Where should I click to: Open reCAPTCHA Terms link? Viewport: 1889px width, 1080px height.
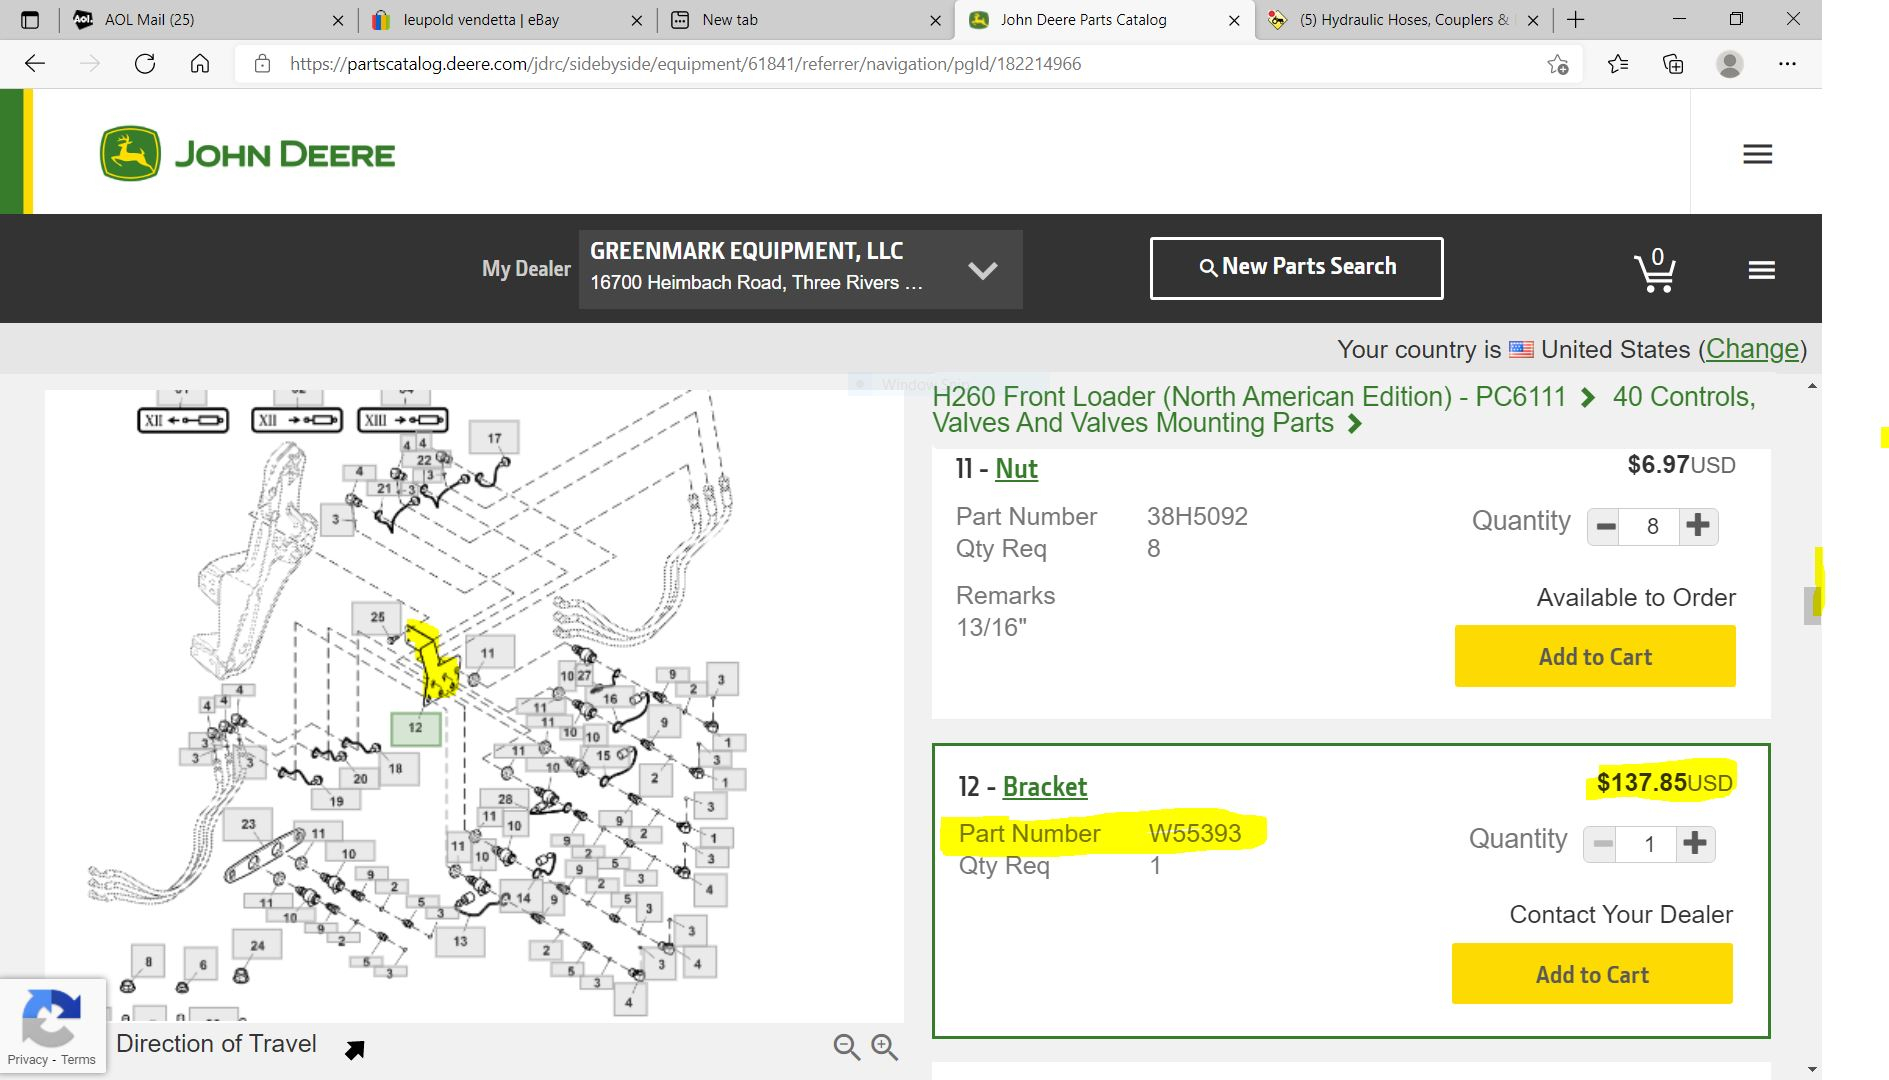coord(78,1060)
